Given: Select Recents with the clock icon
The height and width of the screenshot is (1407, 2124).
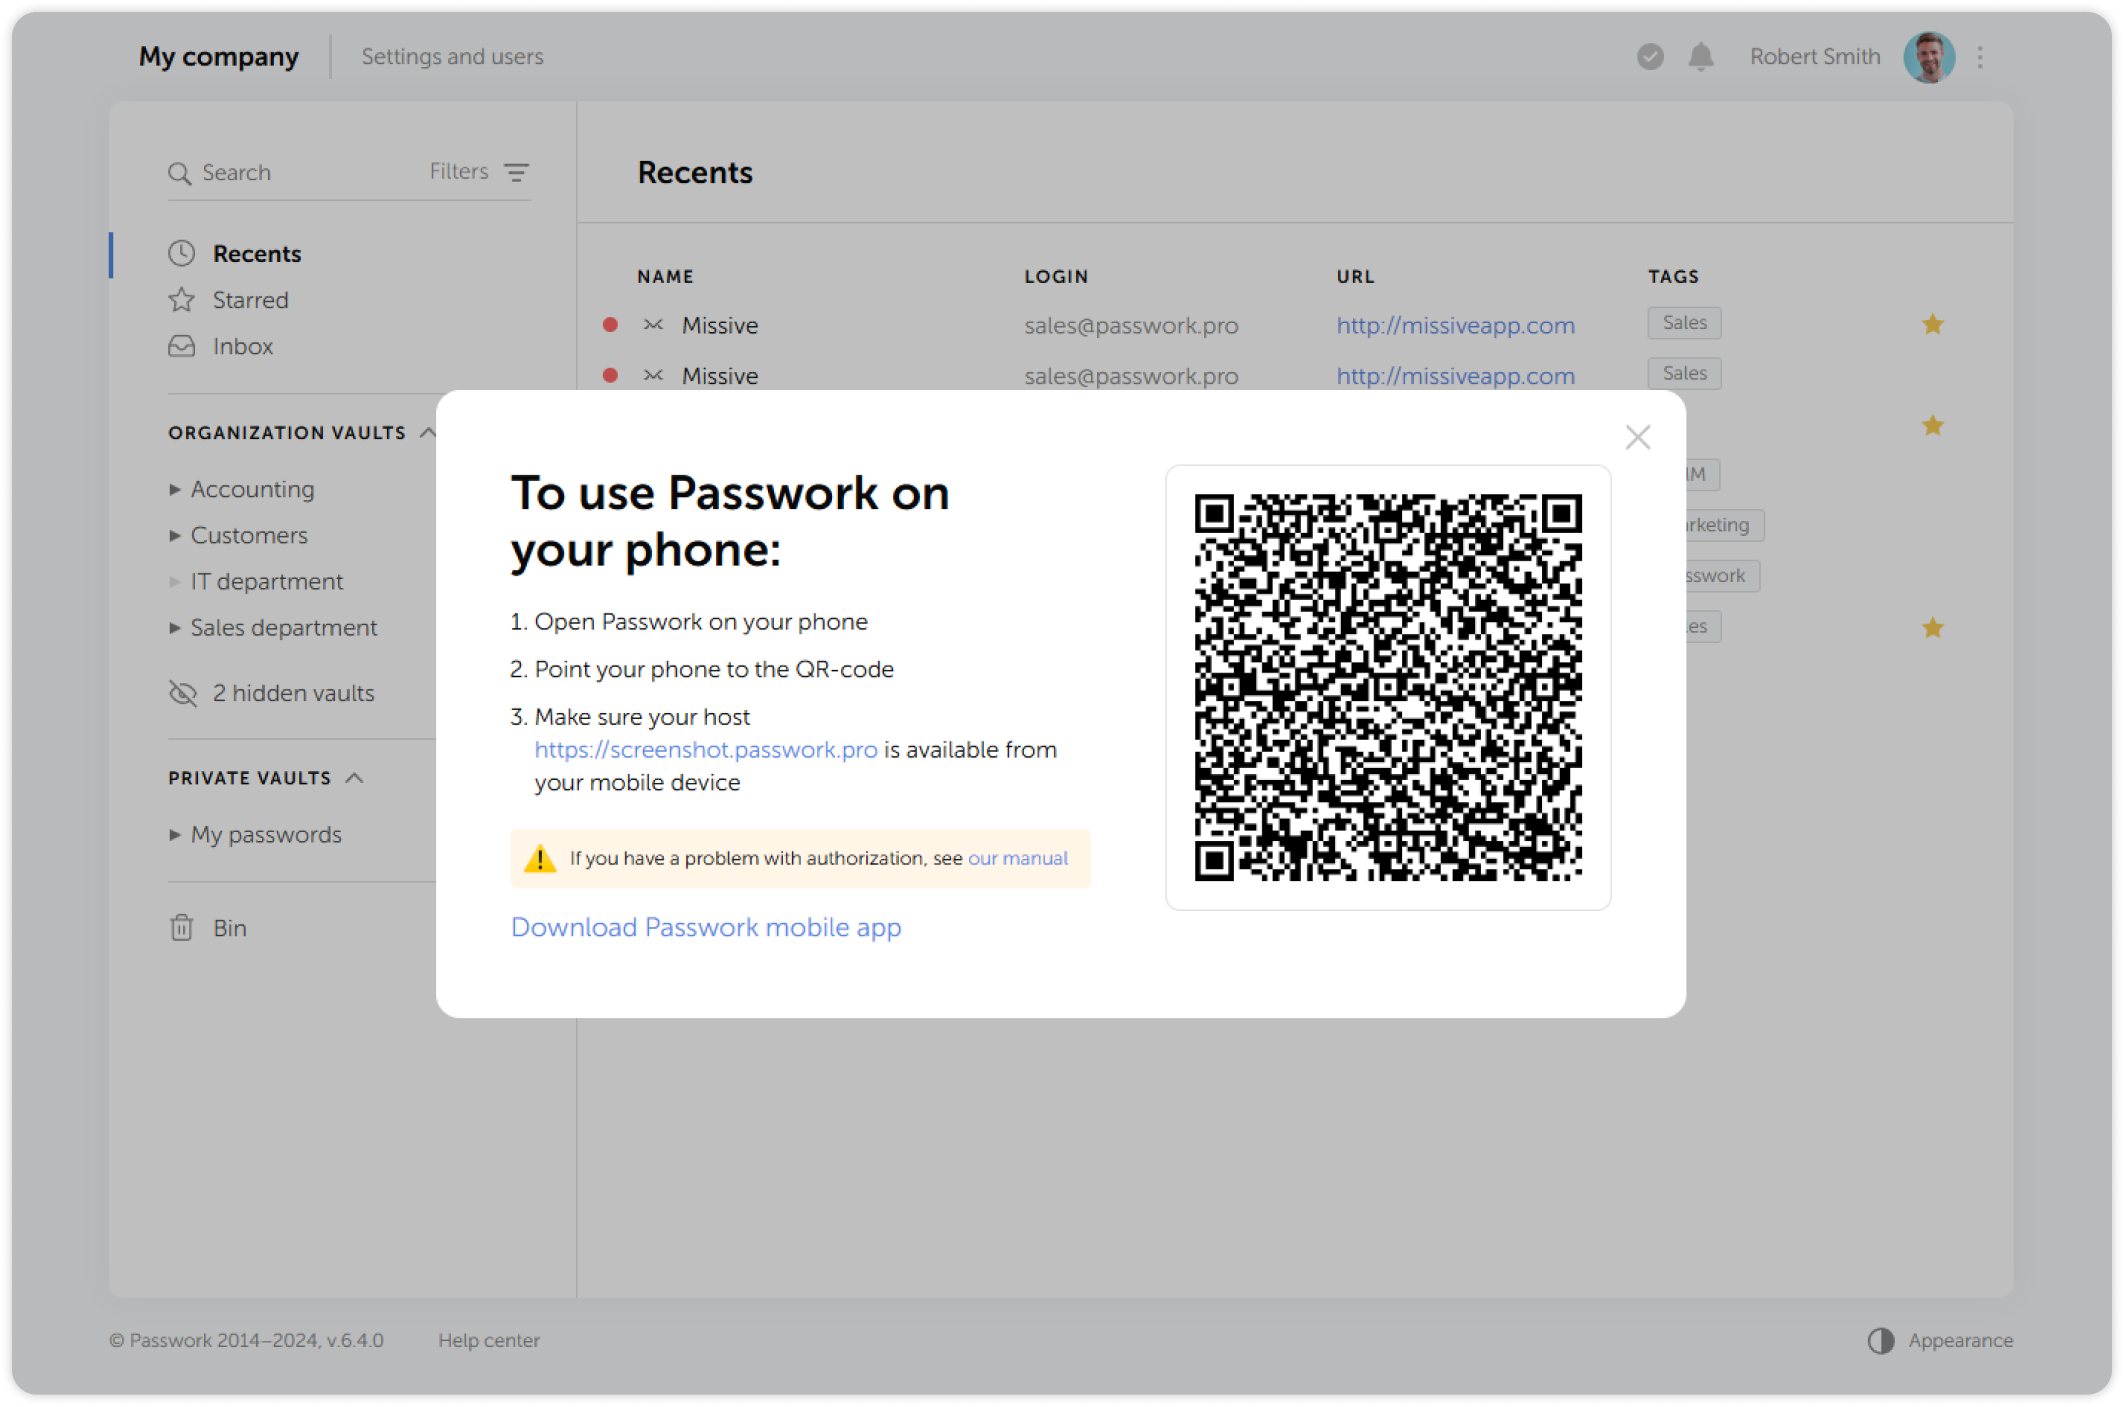Looking at the screenshot, I should [x=256, y=253].
